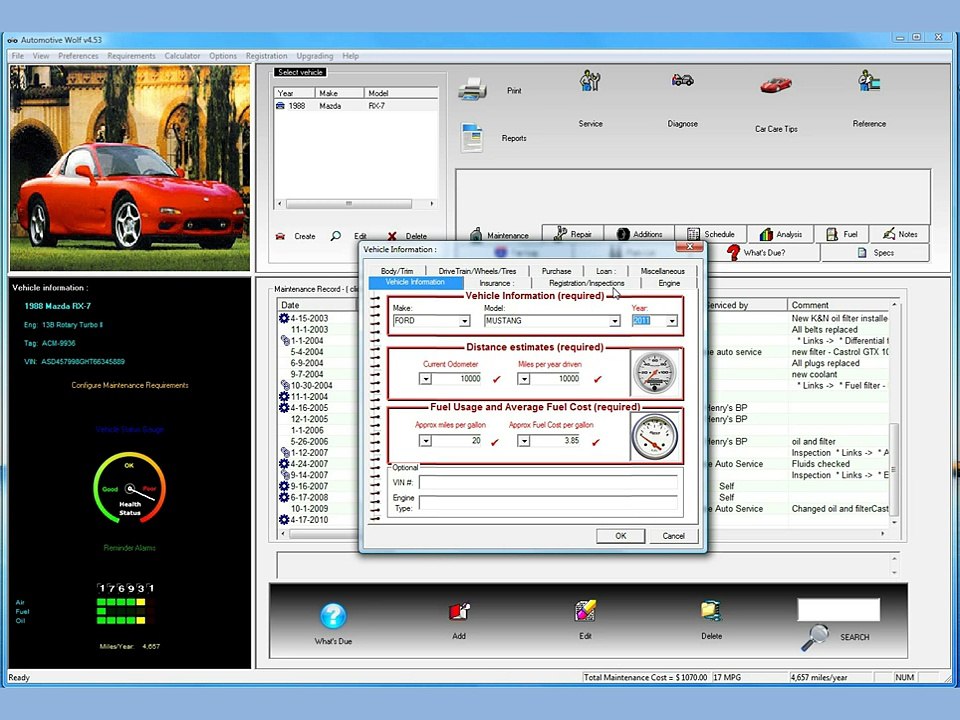Open Car Care Tips red car icon

776,84
